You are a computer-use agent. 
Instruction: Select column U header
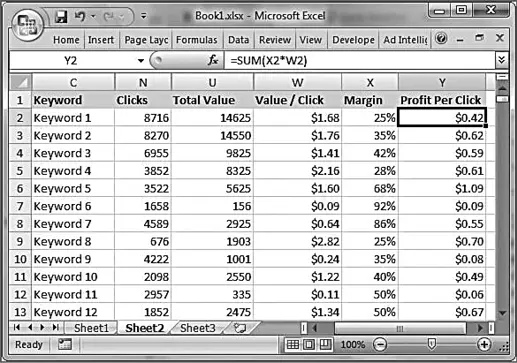point(212,82)
